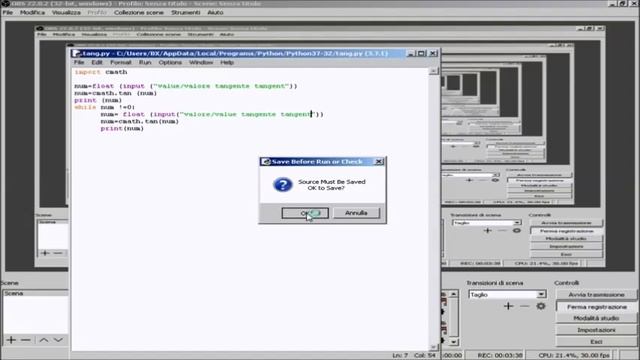
Task: Click the CPU usage text in status bar
Action: coord(574,356)
